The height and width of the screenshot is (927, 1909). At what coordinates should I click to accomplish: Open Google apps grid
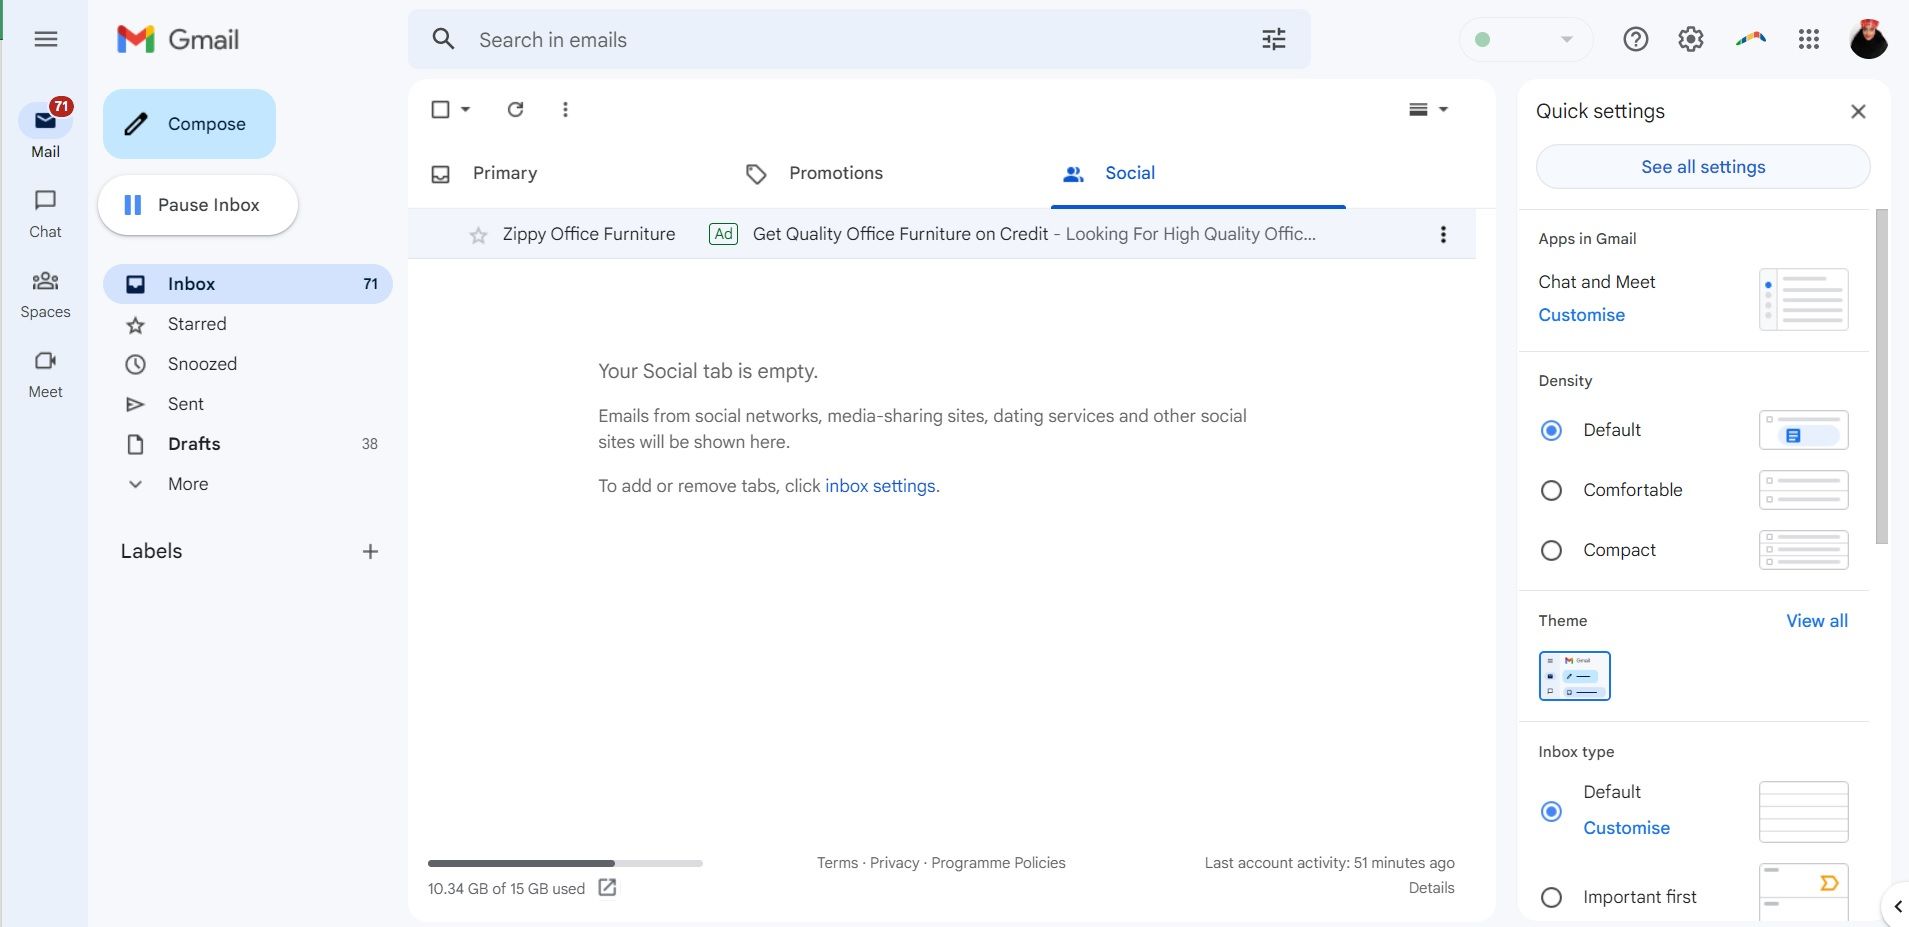point(1807,39)
